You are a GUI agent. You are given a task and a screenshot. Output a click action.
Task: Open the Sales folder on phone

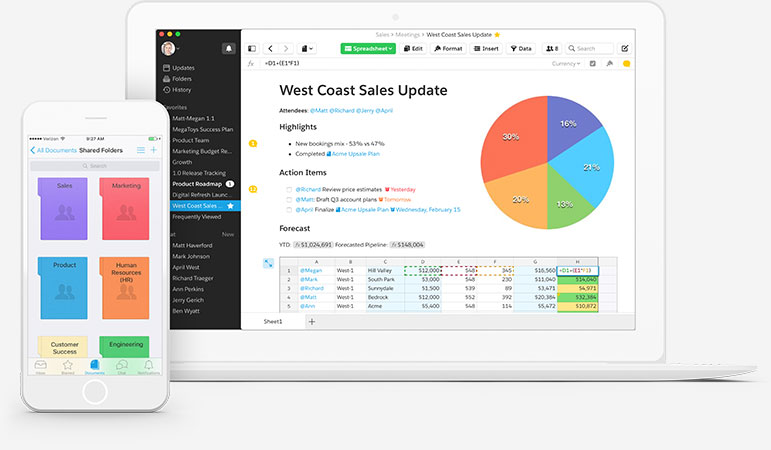pyautogui.click(x=63, y=209)
